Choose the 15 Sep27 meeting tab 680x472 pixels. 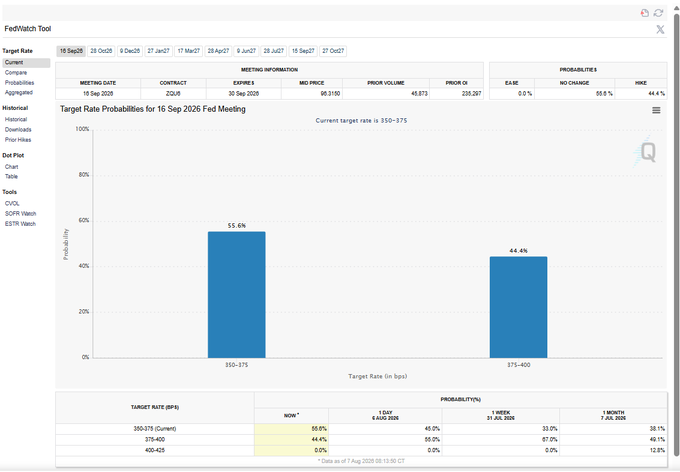click(x=303, y=51)
